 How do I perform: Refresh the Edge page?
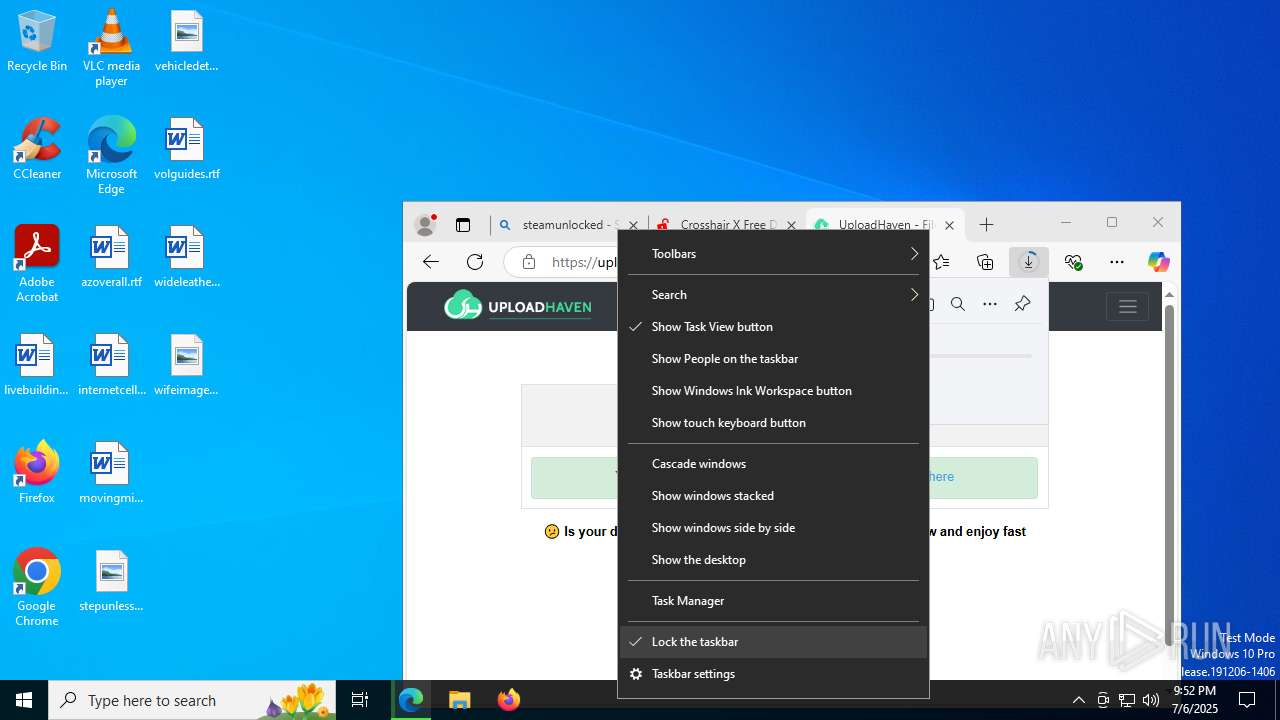[x=475, y=262]
